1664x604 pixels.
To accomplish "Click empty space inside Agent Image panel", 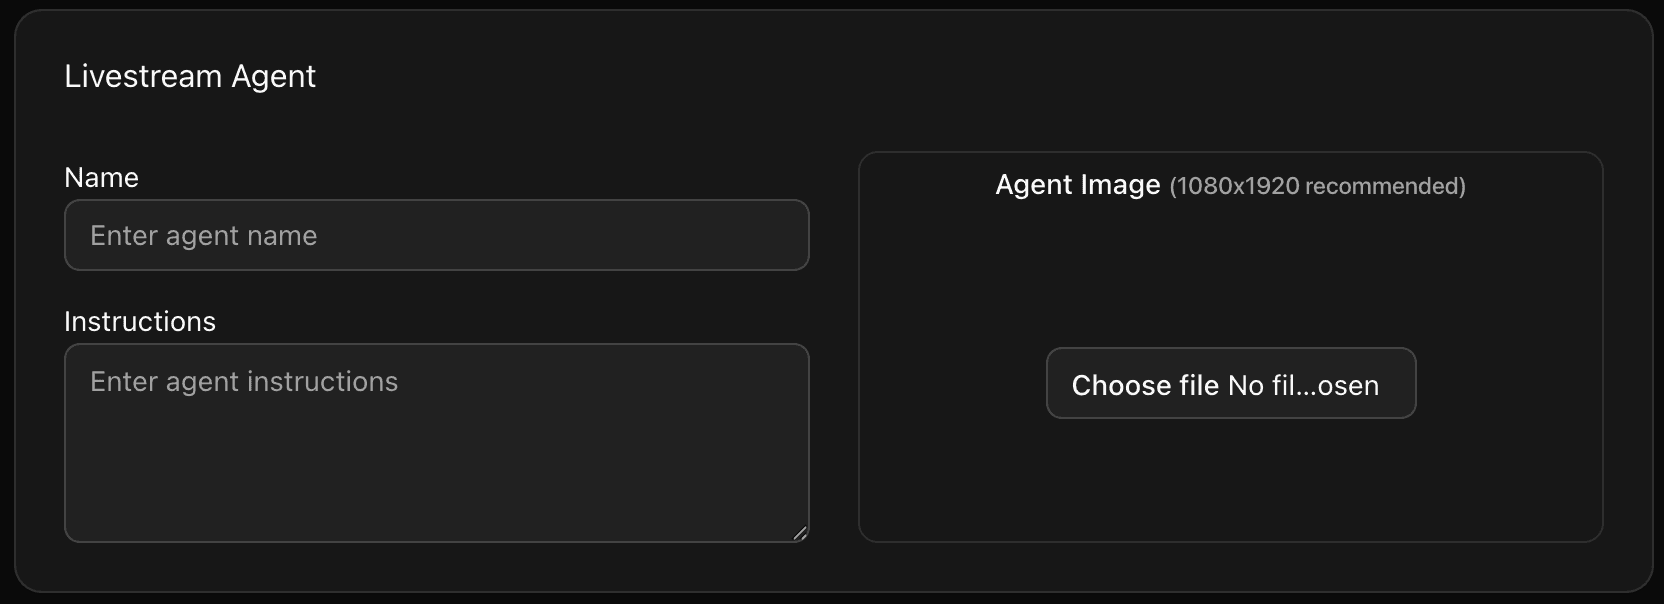I will tap(1230, 270).
